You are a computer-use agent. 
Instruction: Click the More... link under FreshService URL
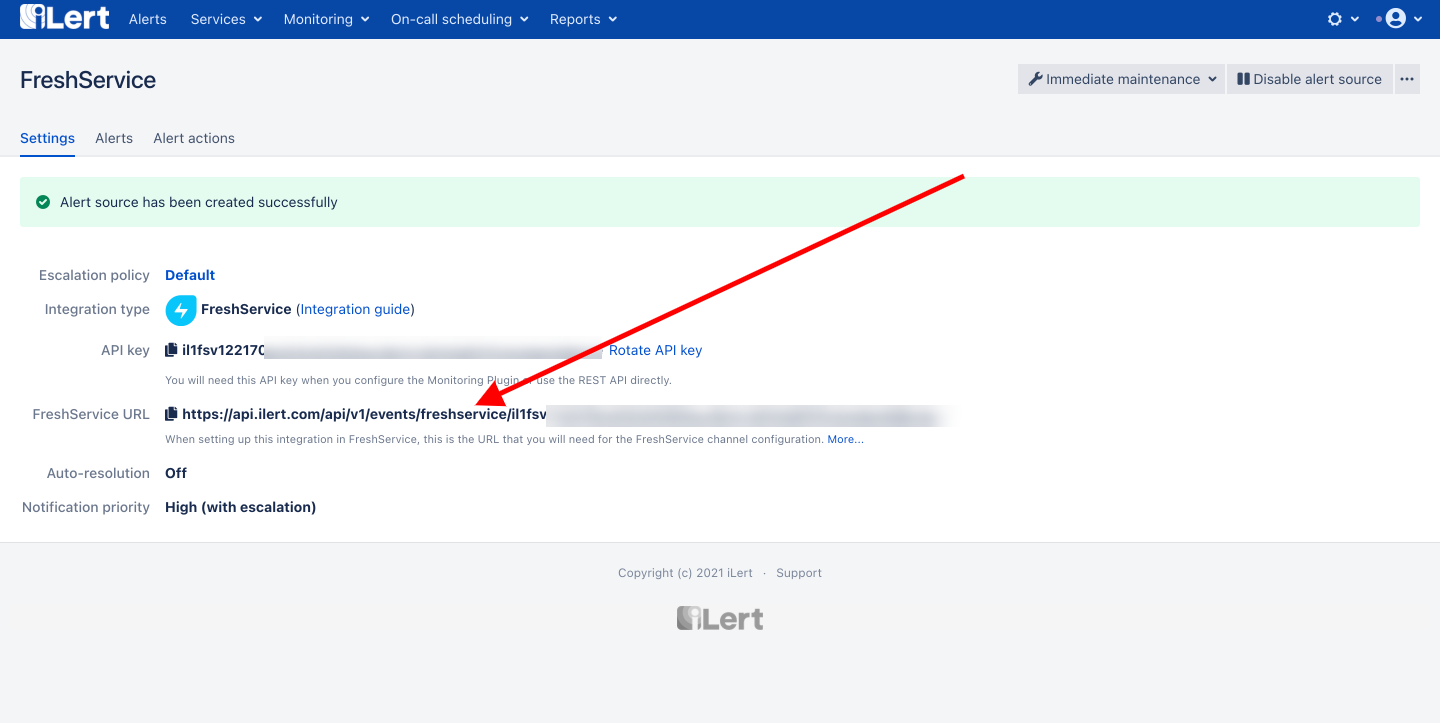[x=845, y=439]
